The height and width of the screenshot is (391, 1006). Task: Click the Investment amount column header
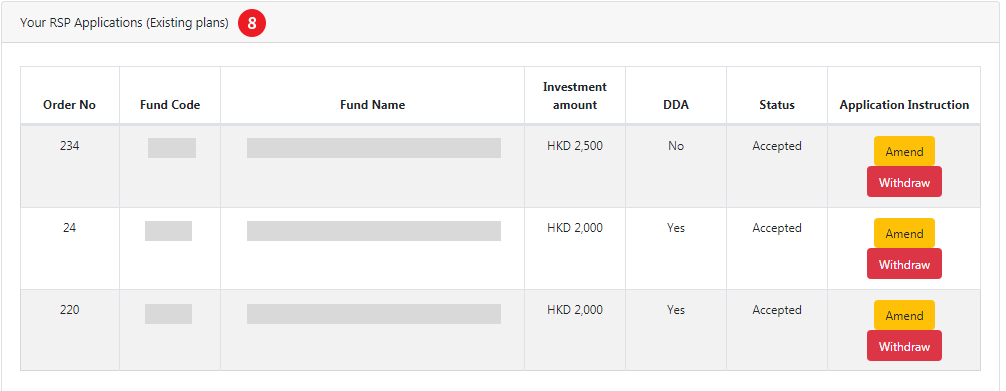click(575, 96)
